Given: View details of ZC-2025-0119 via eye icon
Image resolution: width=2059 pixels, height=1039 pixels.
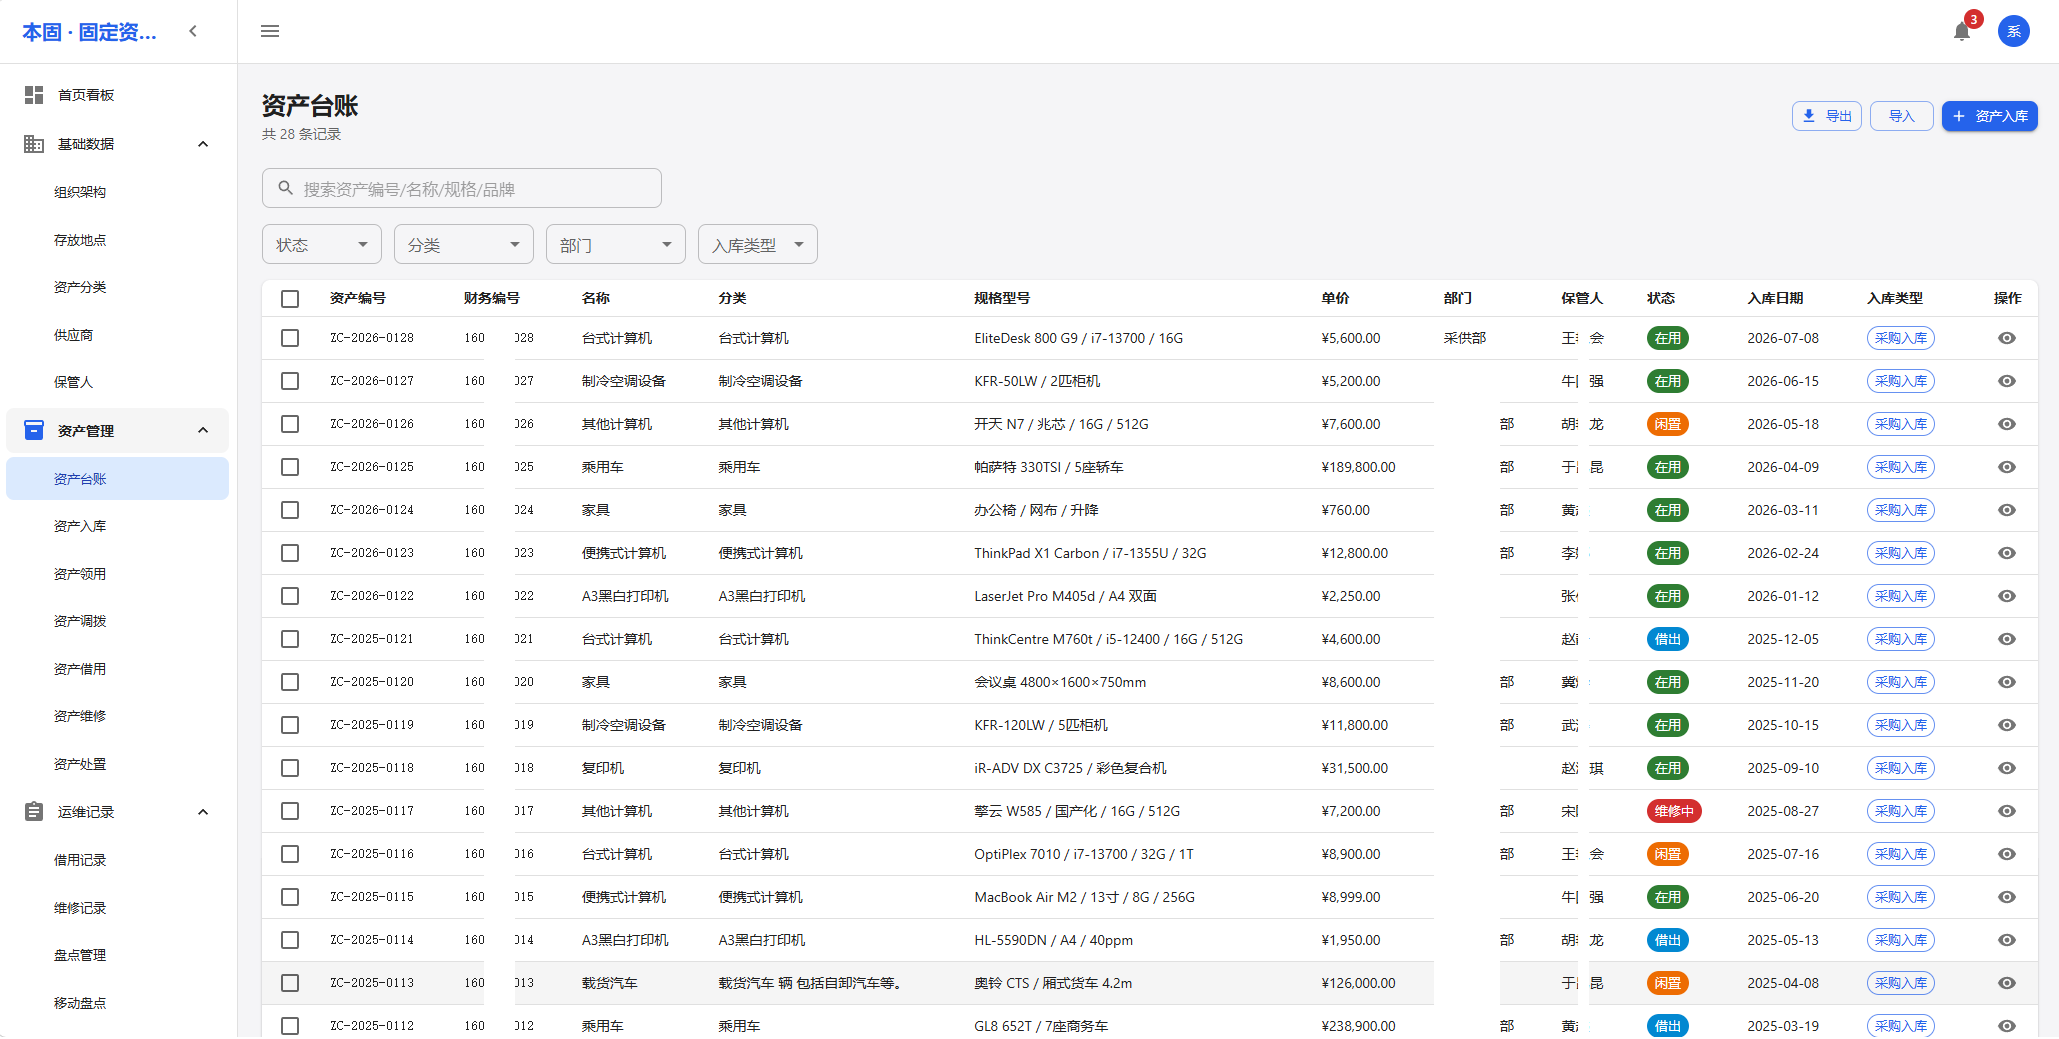Looking at the screenshot, I should (2006, 725).
